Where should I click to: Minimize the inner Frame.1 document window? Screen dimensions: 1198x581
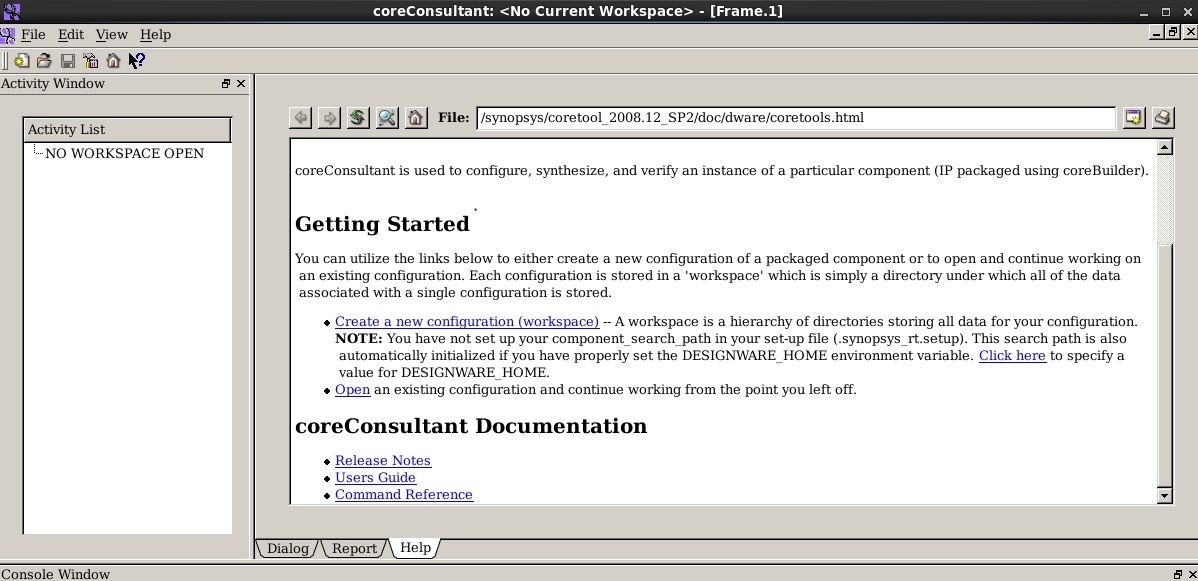1158,32
